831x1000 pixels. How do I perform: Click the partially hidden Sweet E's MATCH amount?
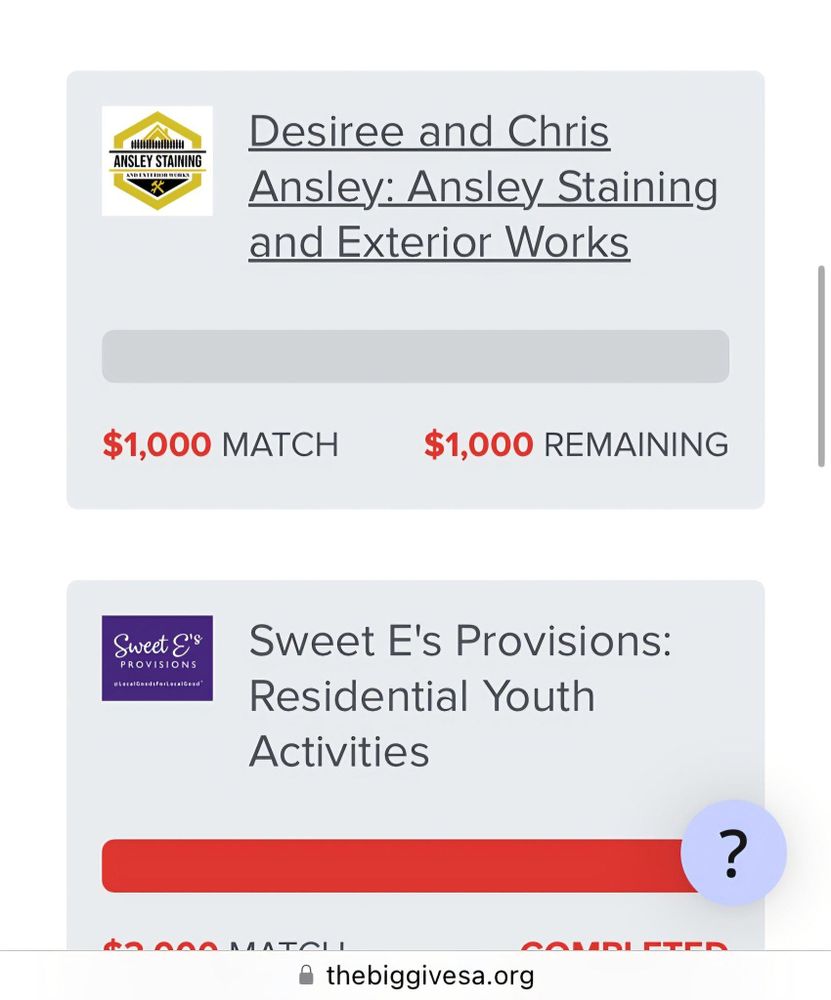pyautogui.click(x=223, y=946)
